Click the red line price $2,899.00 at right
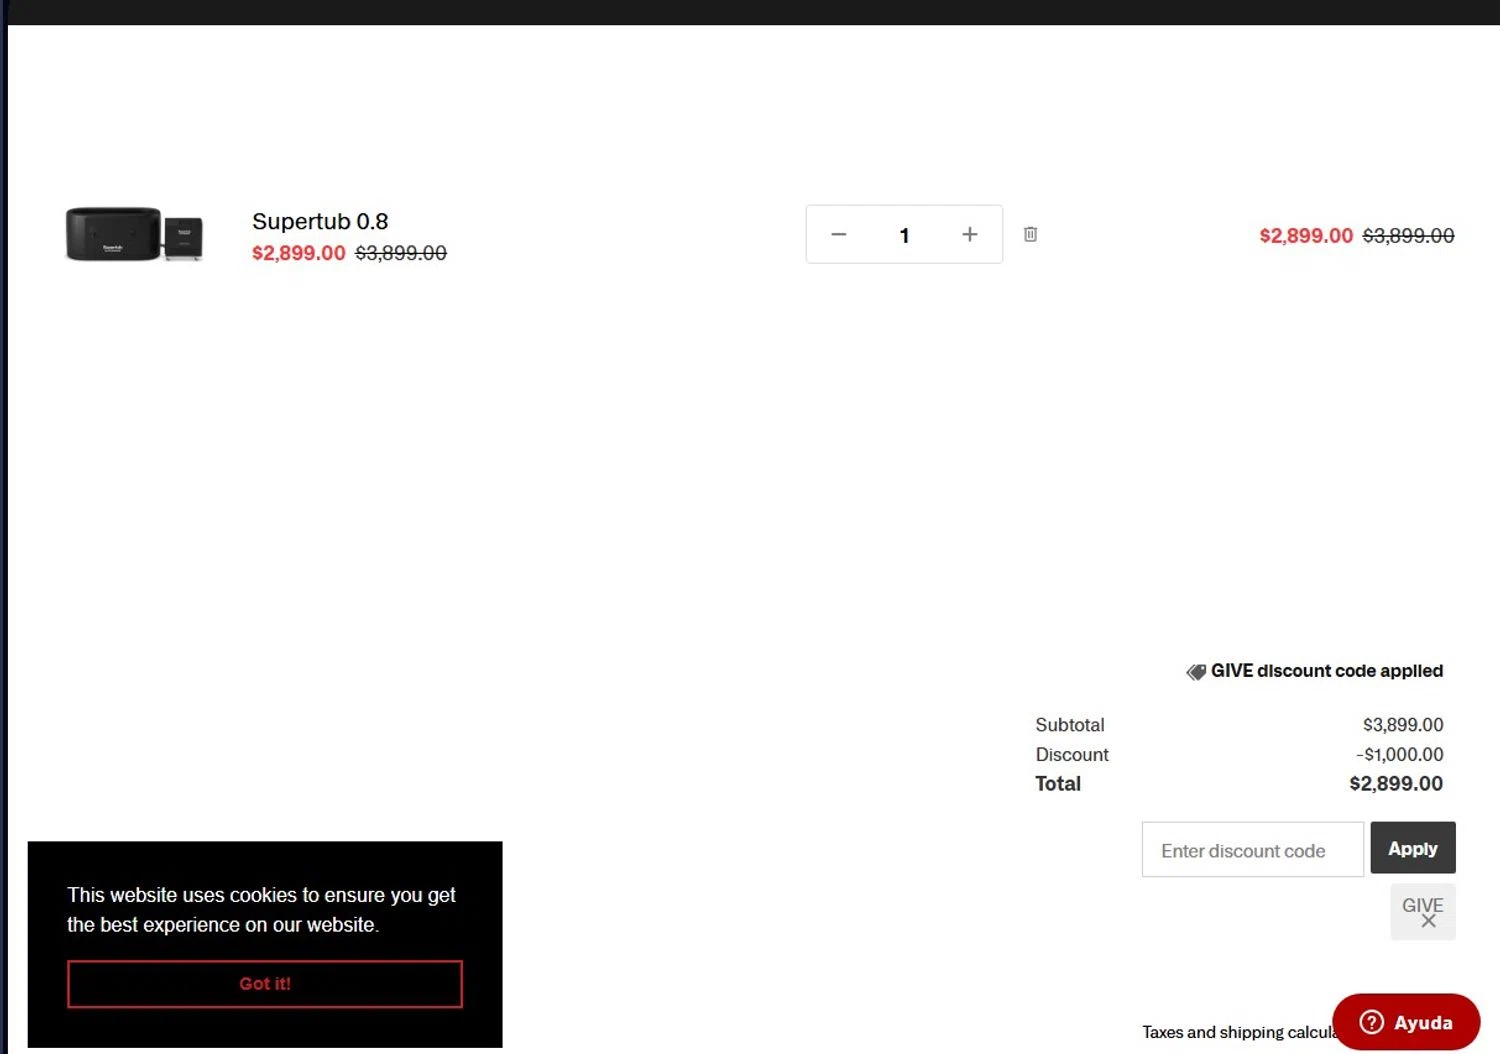Screen dimensions: 1500x1054 [1305, 236]
